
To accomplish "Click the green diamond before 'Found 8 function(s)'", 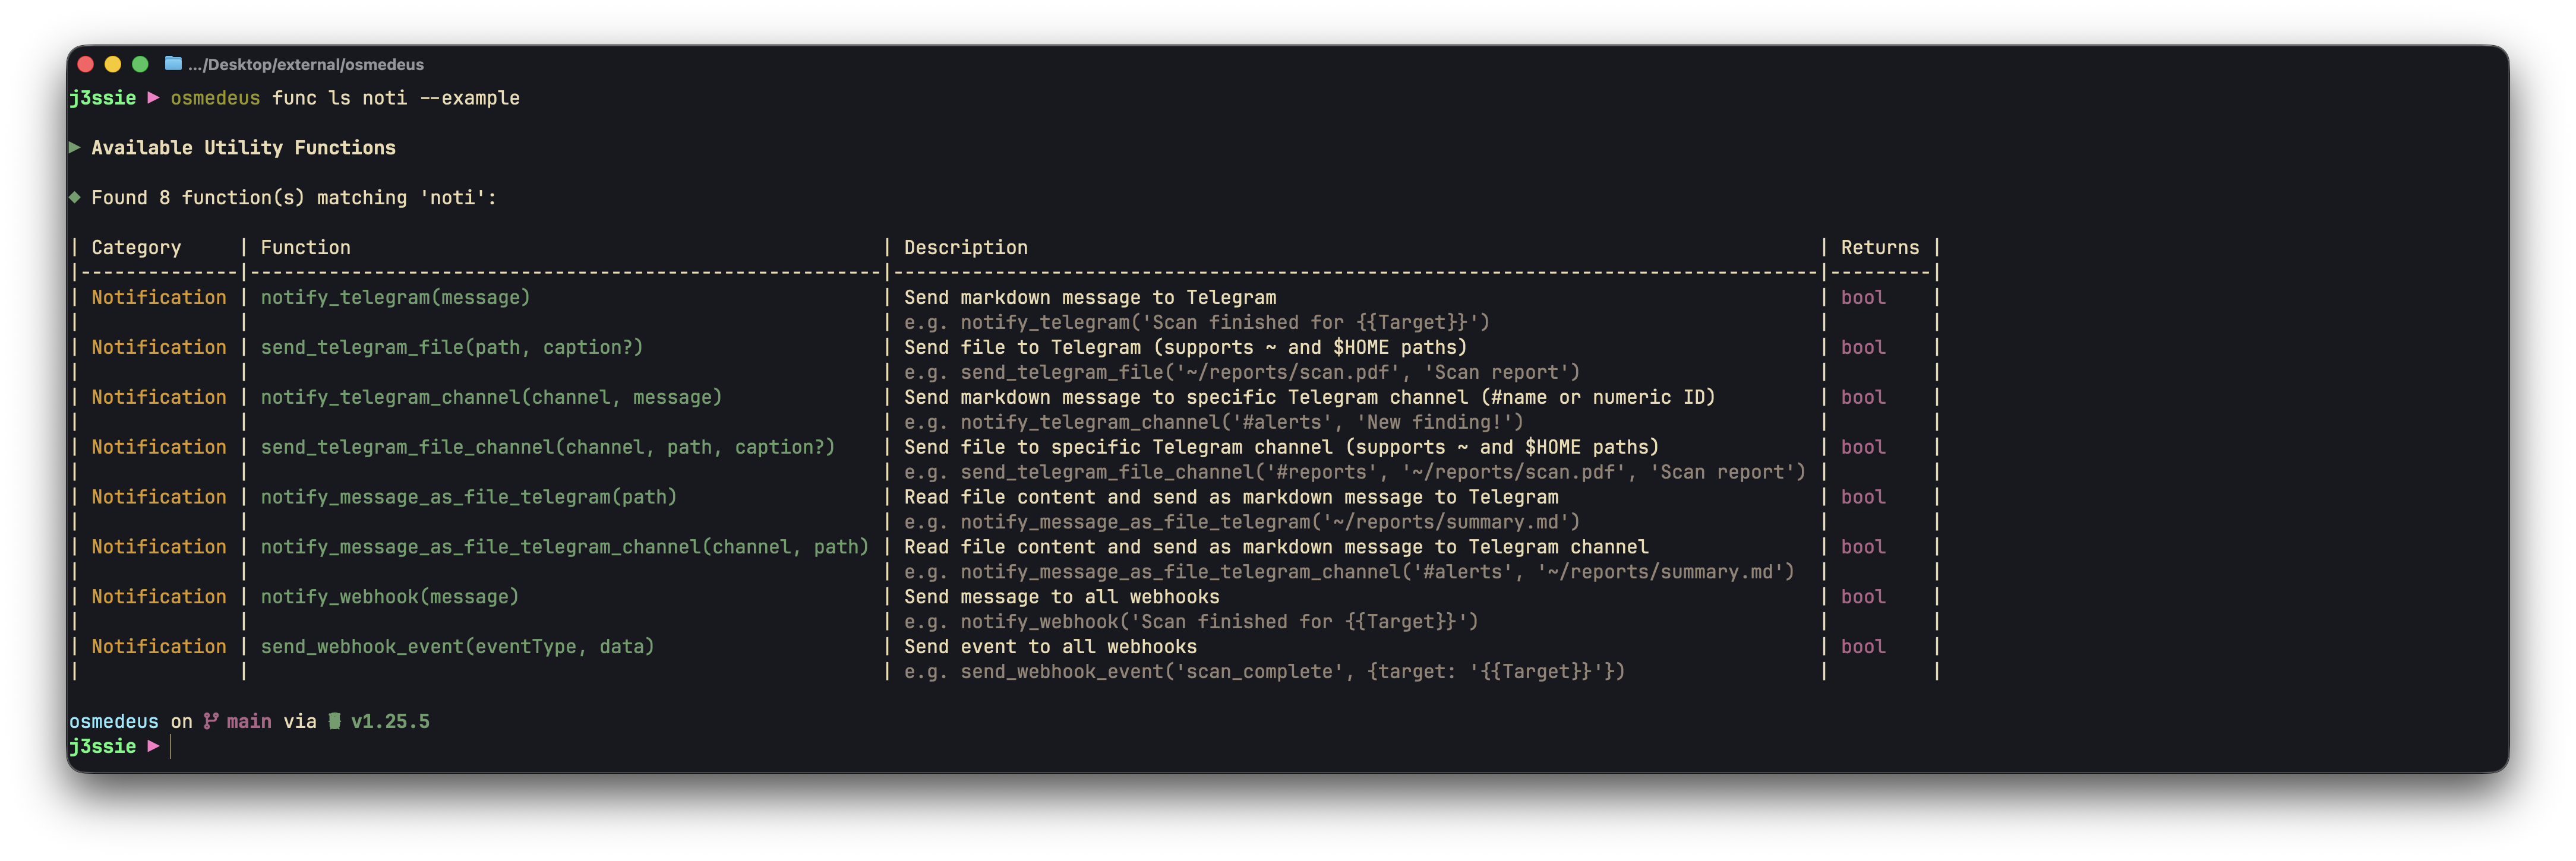I will (75, 197).
